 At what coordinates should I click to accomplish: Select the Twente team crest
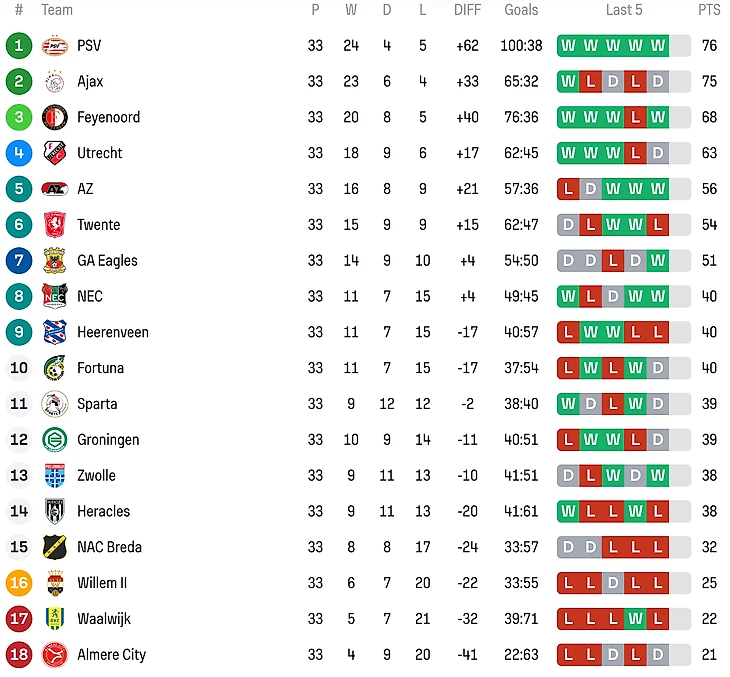[54, 225]
